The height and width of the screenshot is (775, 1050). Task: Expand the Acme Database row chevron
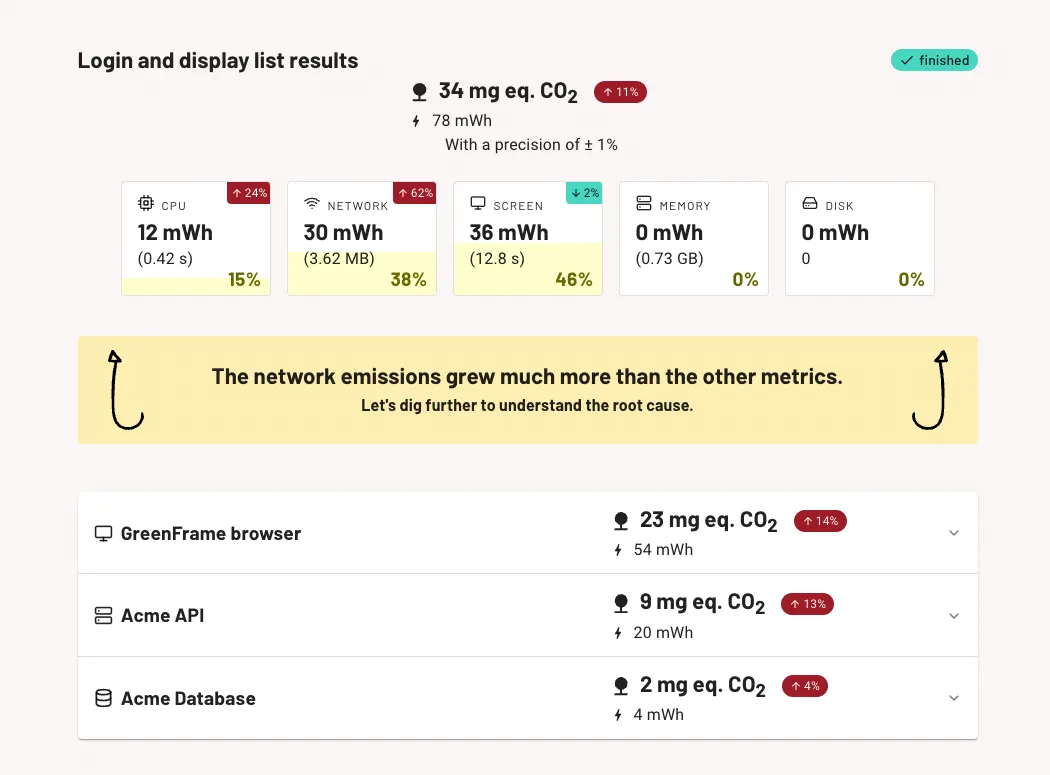[x=954, y=698]
